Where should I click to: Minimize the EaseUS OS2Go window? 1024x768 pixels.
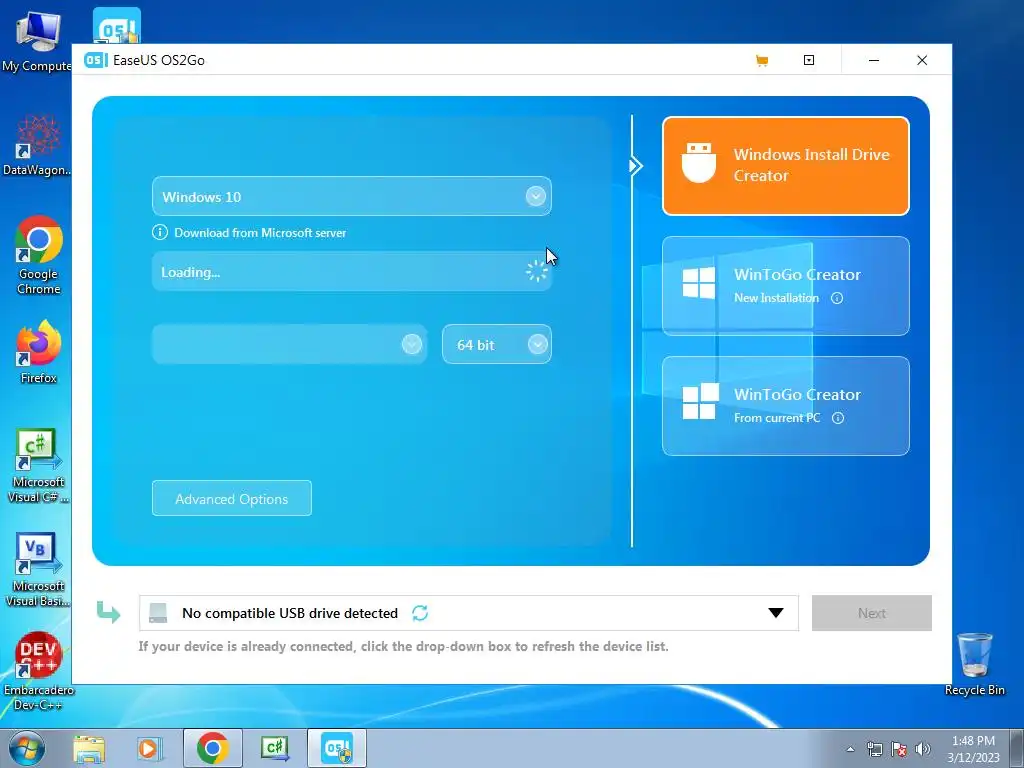[x=874, y=60]
